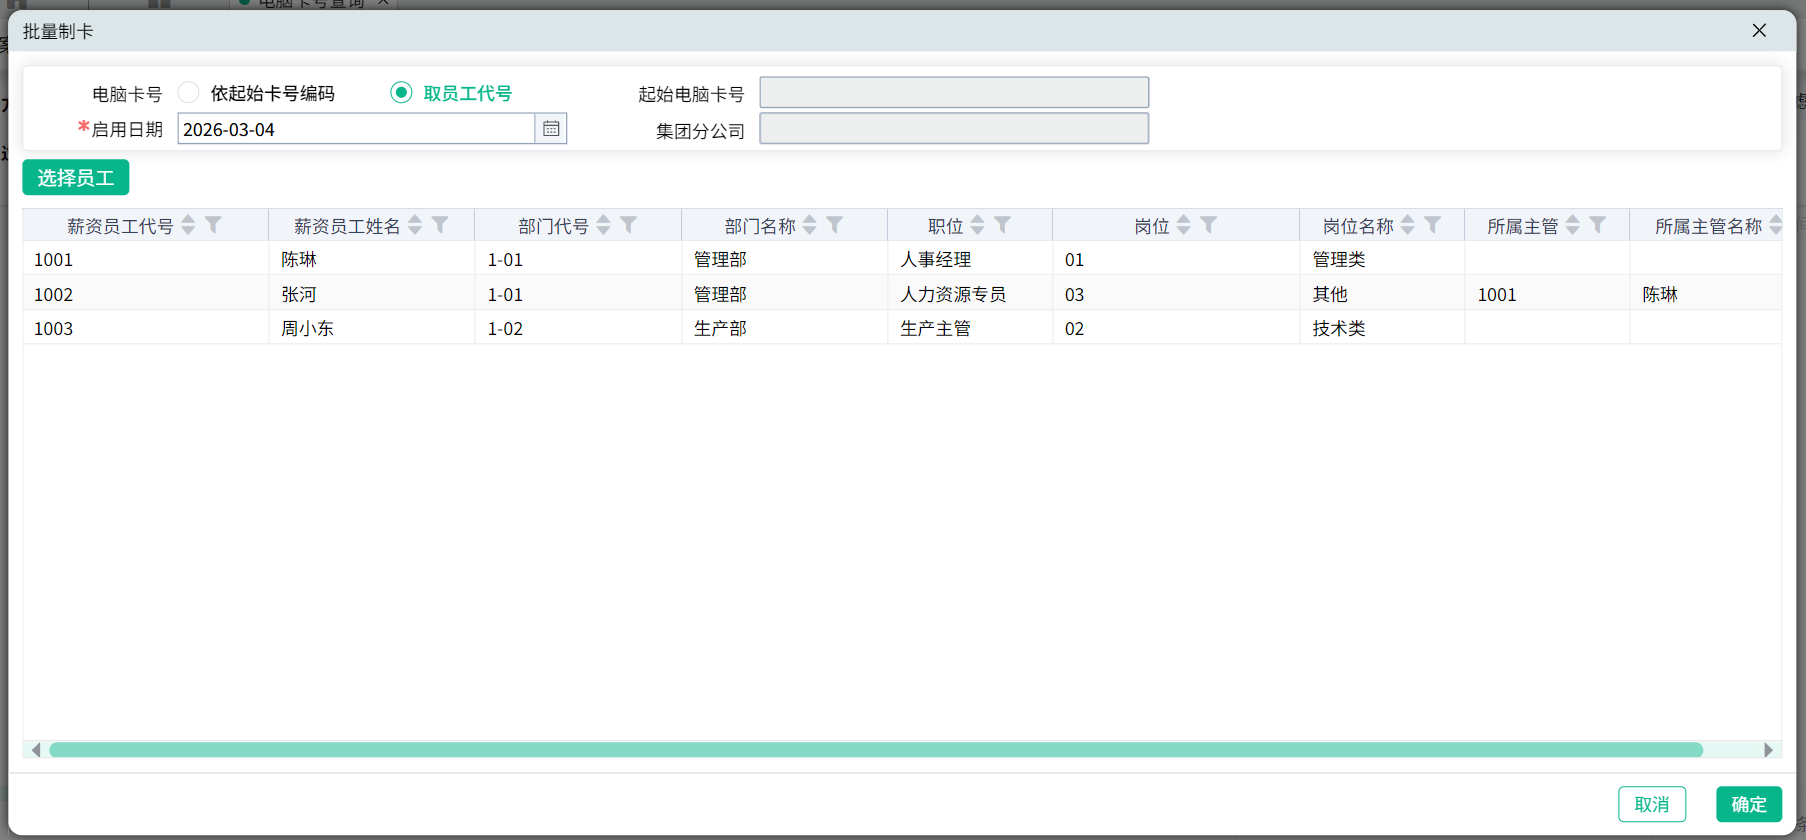Click the horizontal scrollbar right arrow
Viewport: 1806px width, 840px height.
point(1768,750)
